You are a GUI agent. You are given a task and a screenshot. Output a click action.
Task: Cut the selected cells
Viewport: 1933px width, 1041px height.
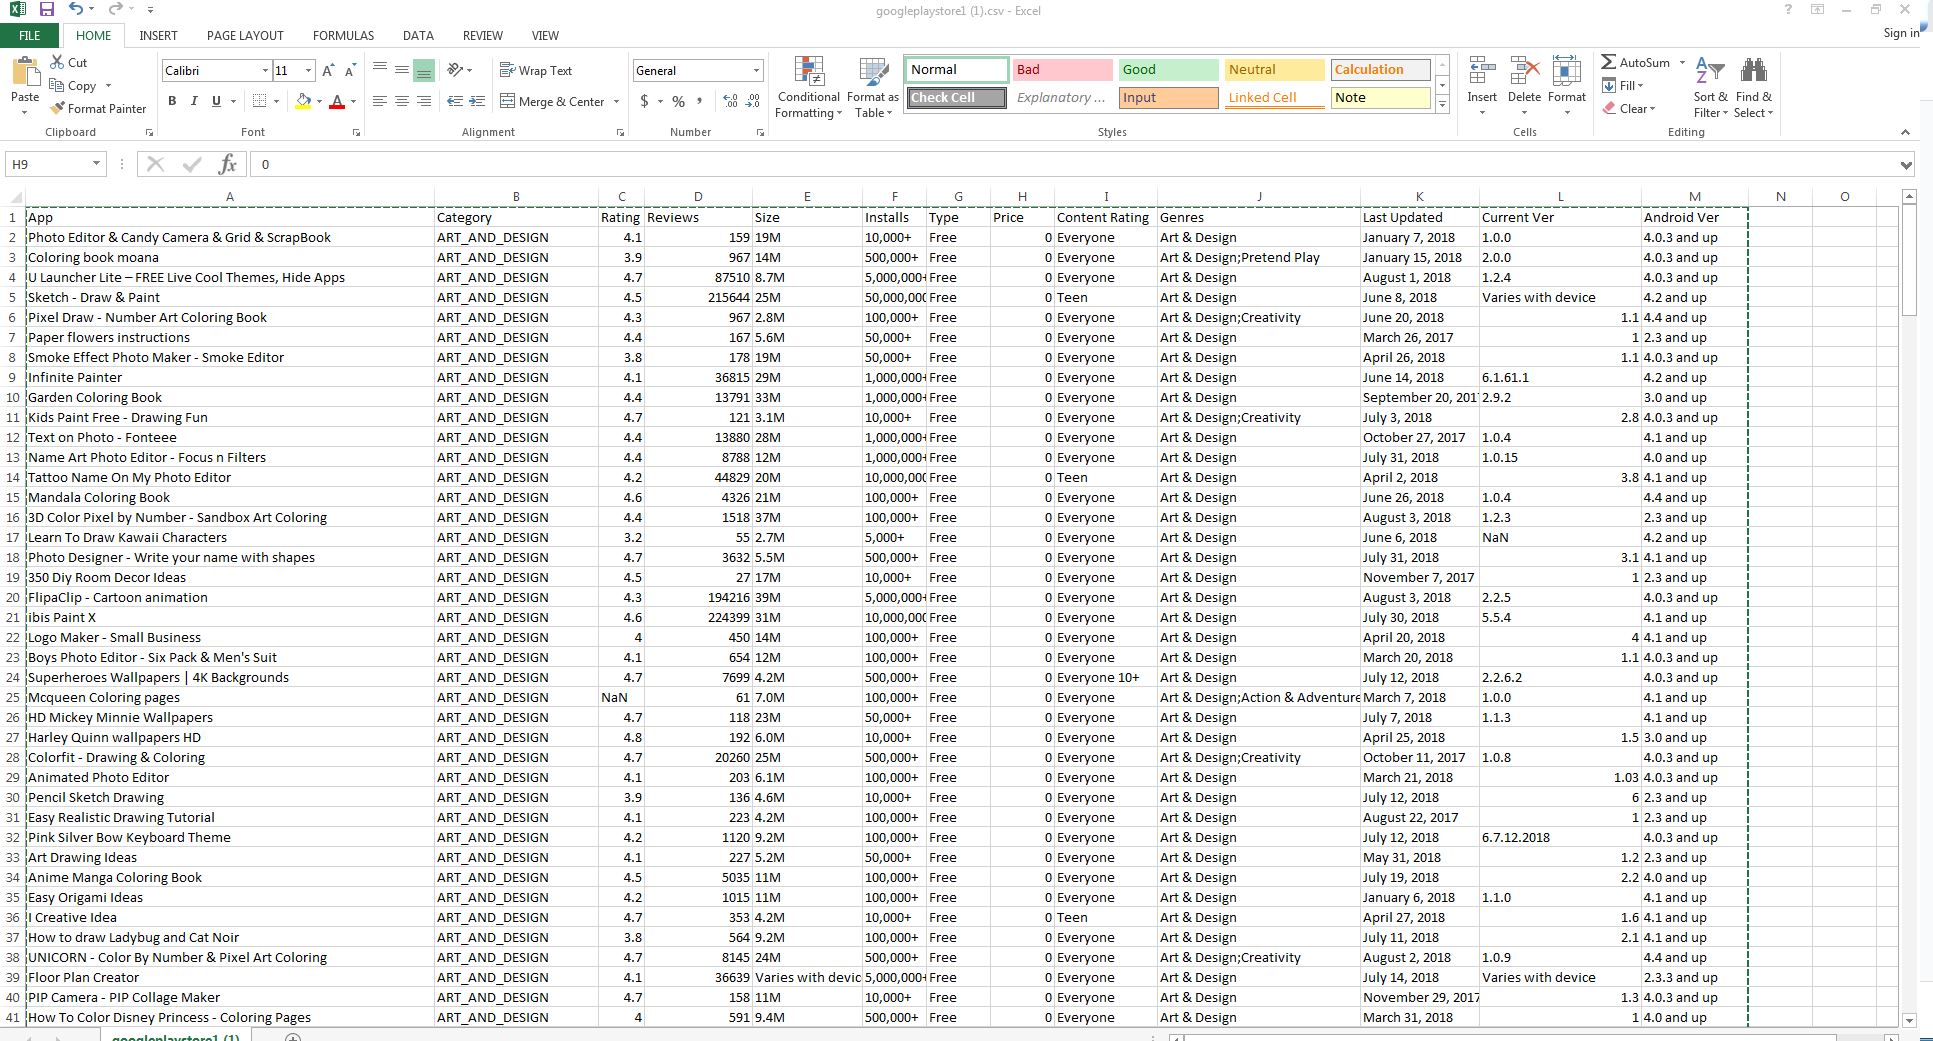pyautogui.click(x=70, y=62)
